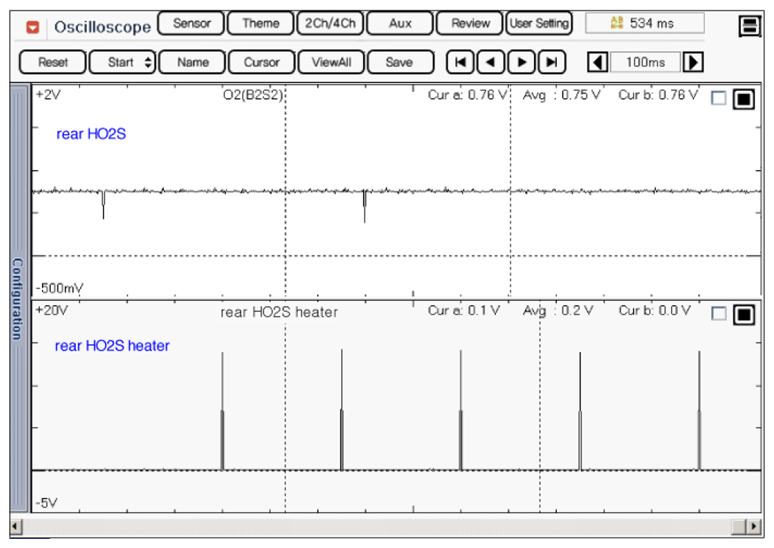
Task: Click the horizontal scrollbar right arrow
Action: click(752, 526)
